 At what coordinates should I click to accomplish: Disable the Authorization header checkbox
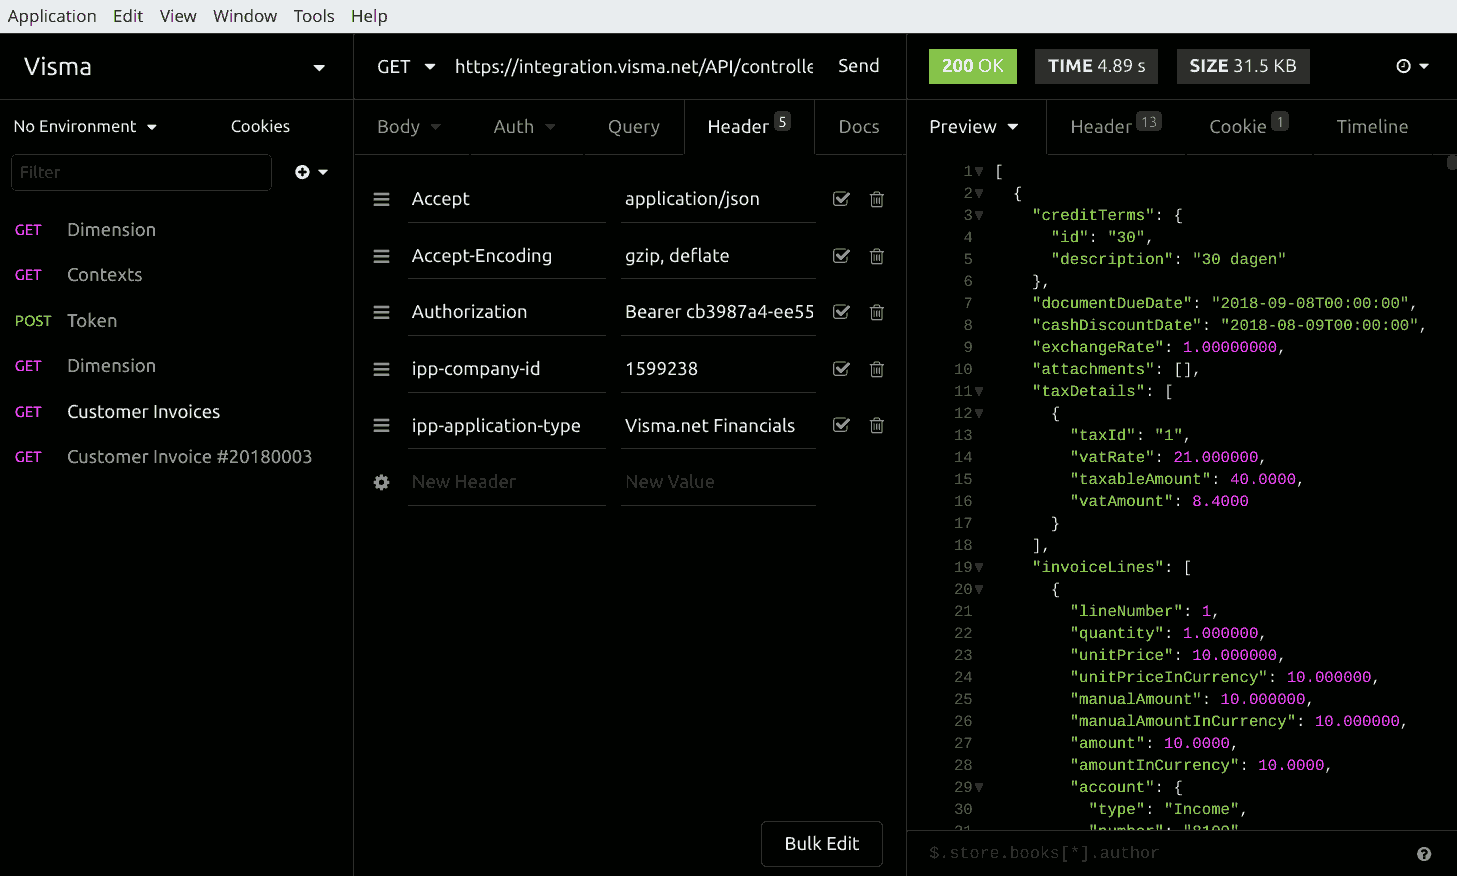(841, 312)
